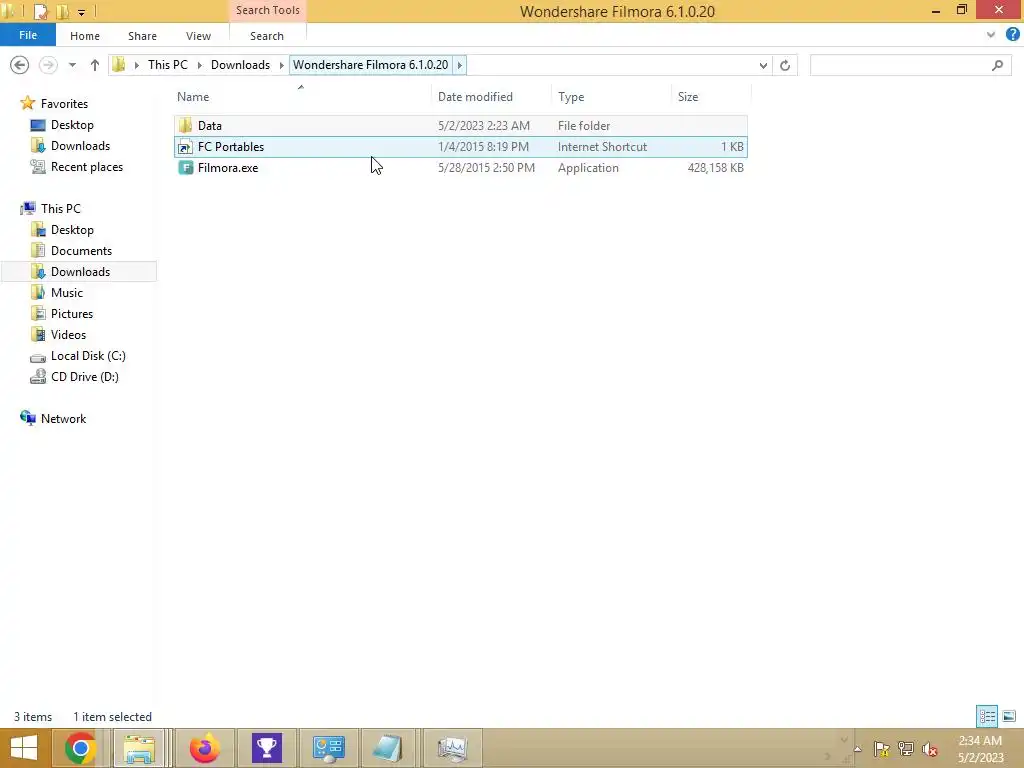Click the Search Tools contextual tab

click(x=268, y=10)
